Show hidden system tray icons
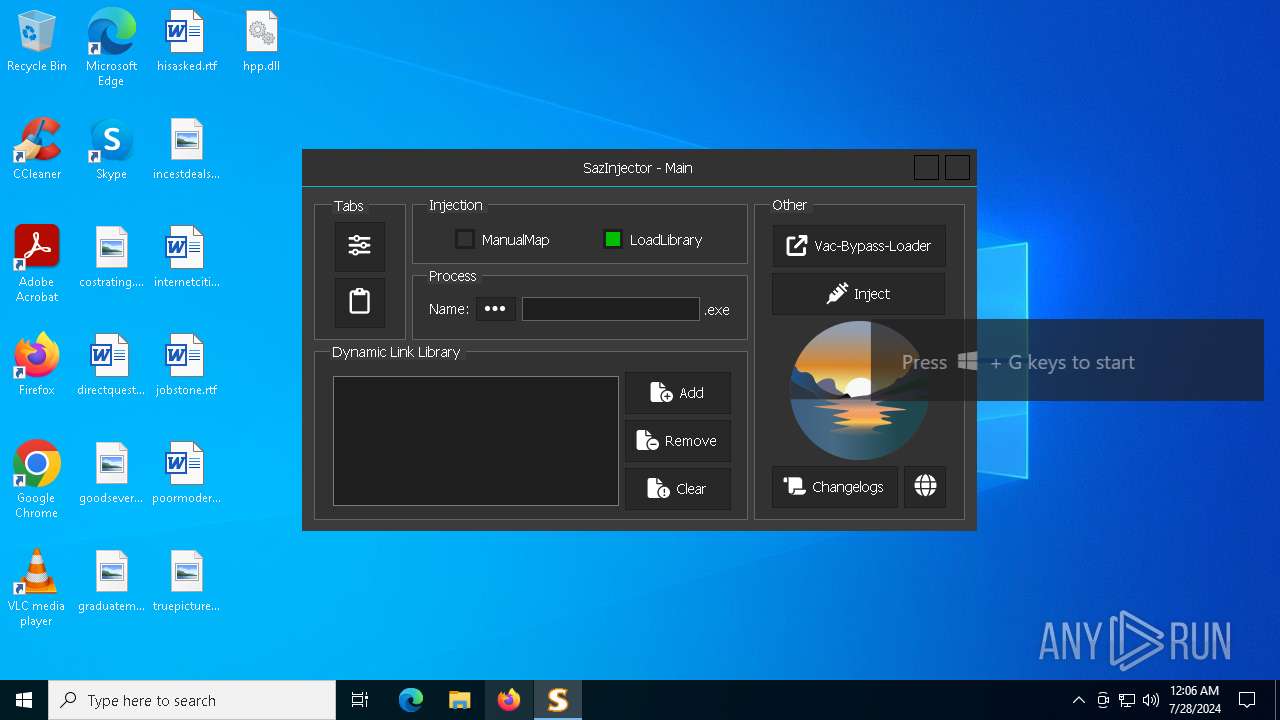 [1078, 700]
